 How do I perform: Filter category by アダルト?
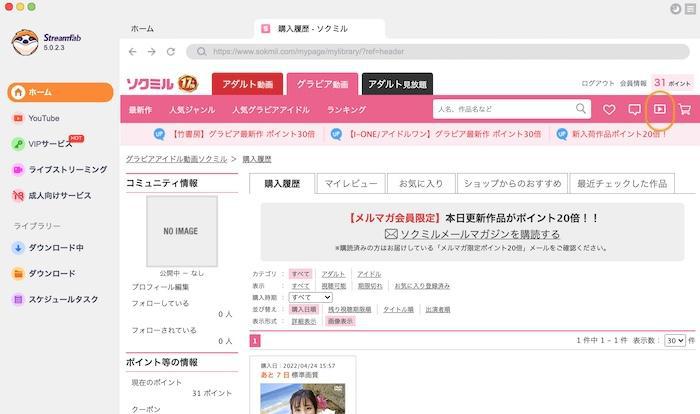tap(333, 274)
